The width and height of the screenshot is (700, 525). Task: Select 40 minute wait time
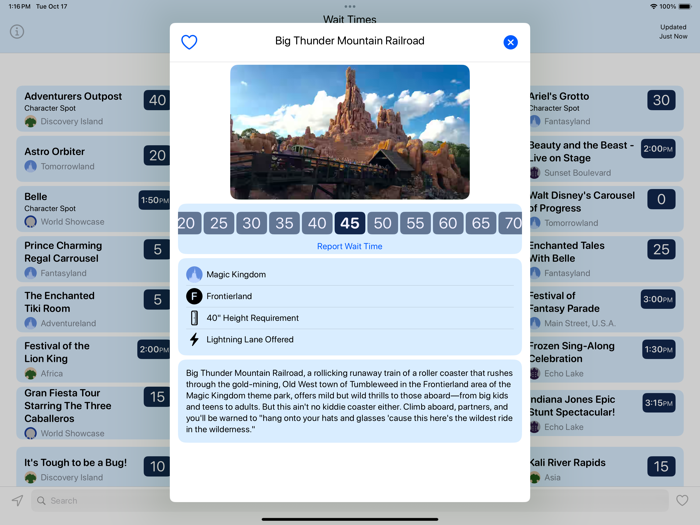coord(317,223)
